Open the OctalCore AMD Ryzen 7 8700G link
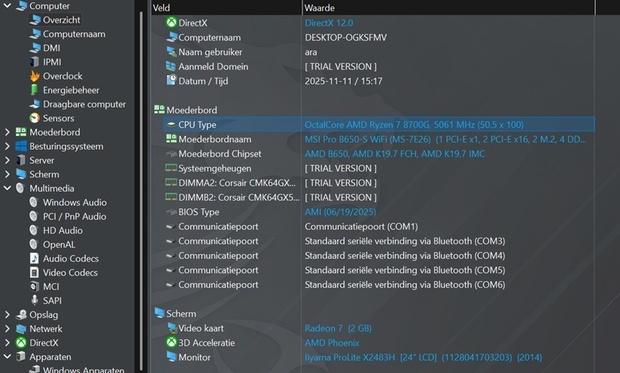The image size is (620, 373). tap(414, 125)
